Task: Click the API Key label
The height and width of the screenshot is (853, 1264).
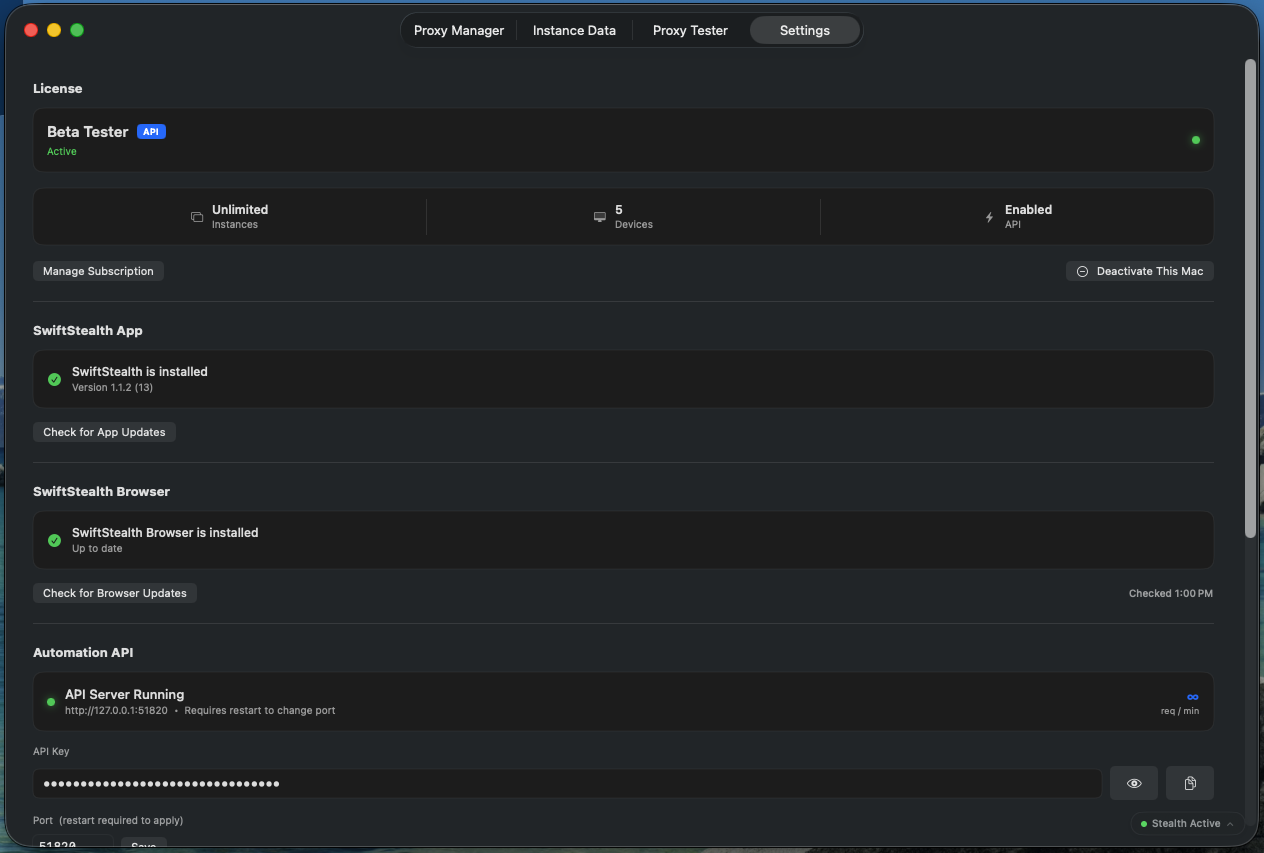Action: (51, 751)
